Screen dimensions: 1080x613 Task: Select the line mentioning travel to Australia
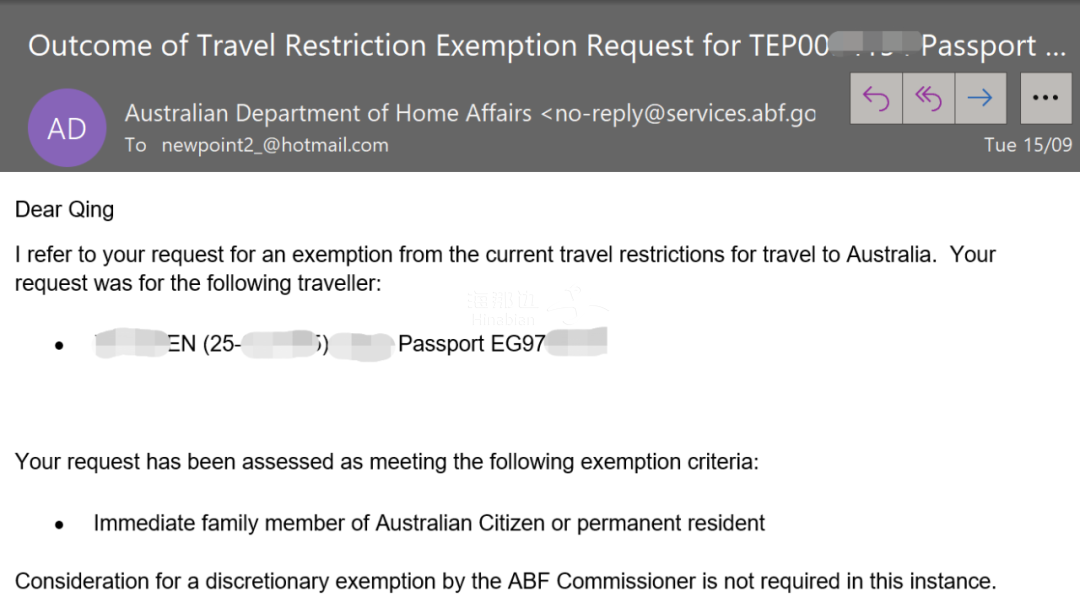click(x=506, y=255)
